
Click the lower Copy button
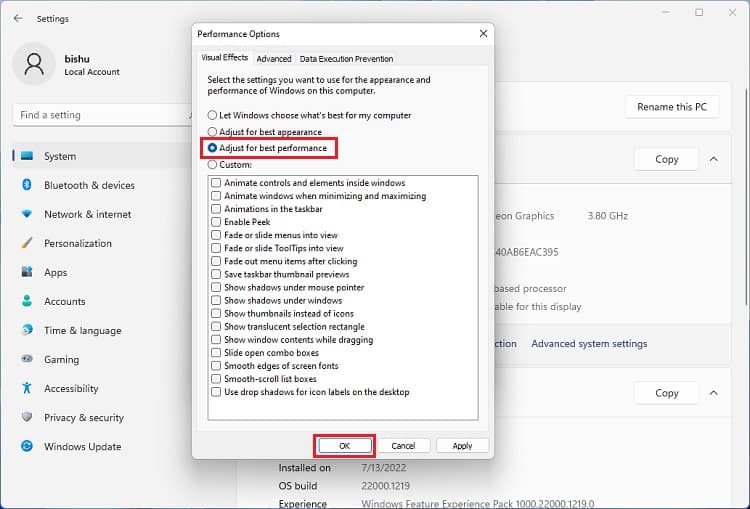click(x=666, y=393)
